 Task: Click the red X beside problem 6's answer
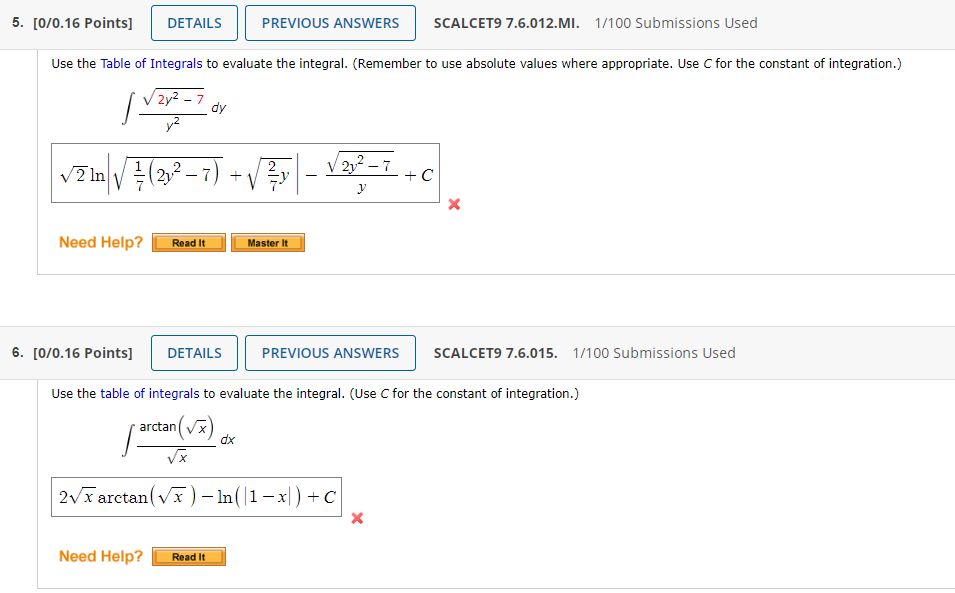357,518
